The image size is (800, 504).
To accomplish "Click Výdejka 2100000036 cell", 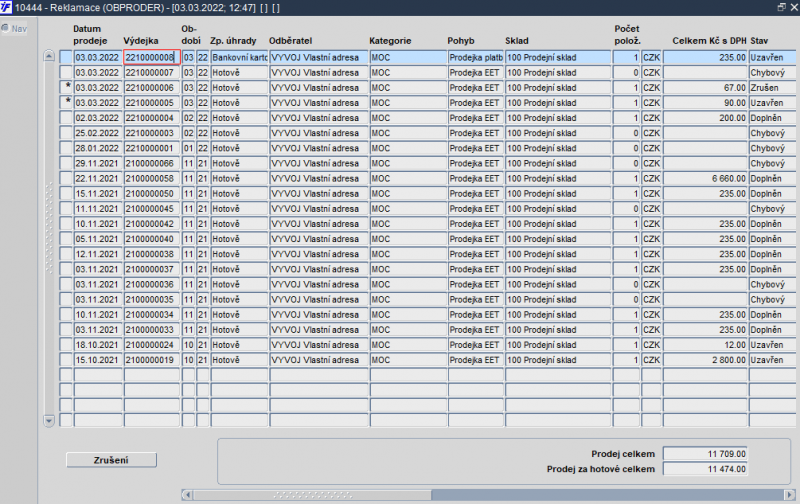I will (x=152, y=284).
